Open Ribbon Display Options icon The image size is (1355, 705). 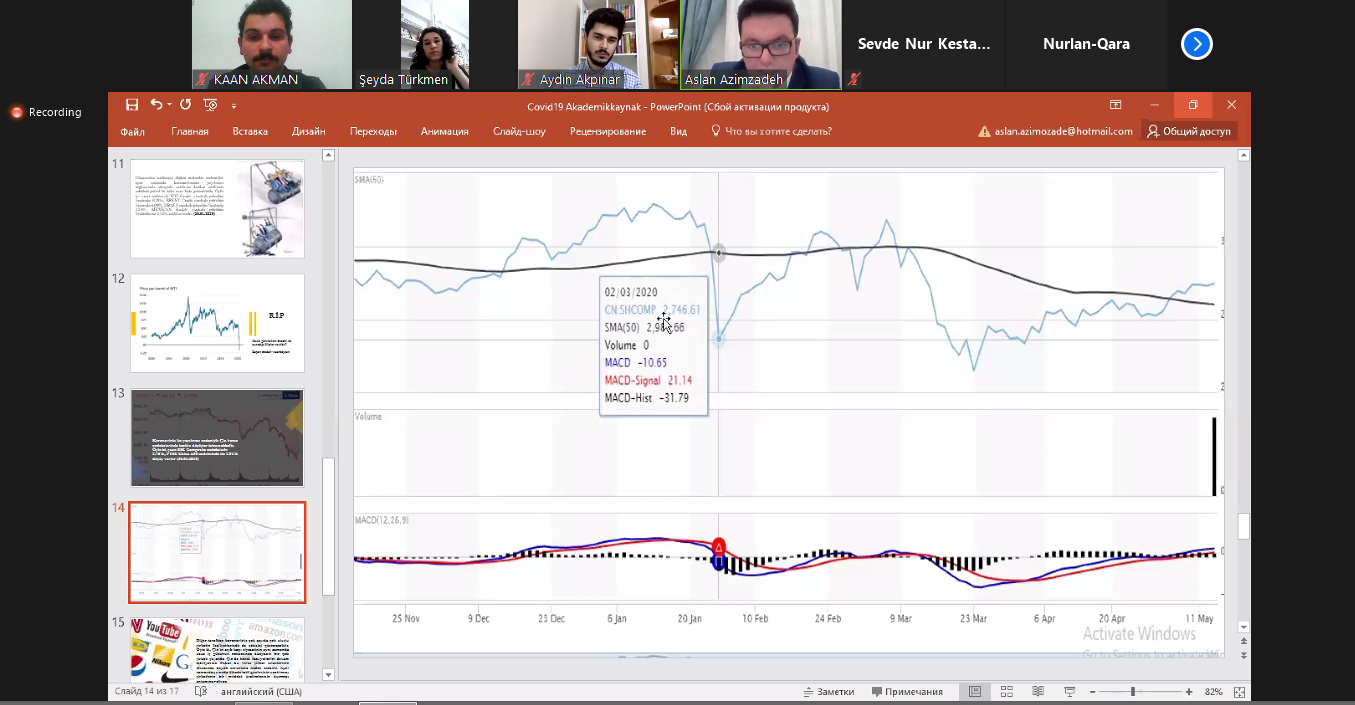1116,105
